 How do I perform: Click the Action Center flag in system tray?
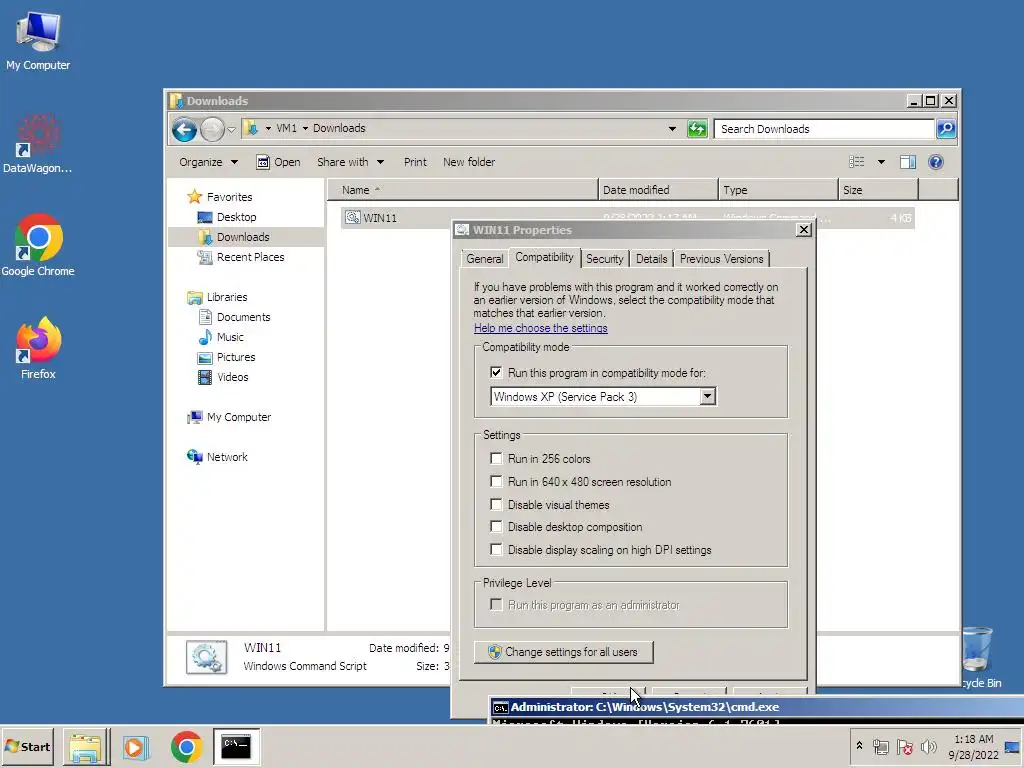click(904, 747)
